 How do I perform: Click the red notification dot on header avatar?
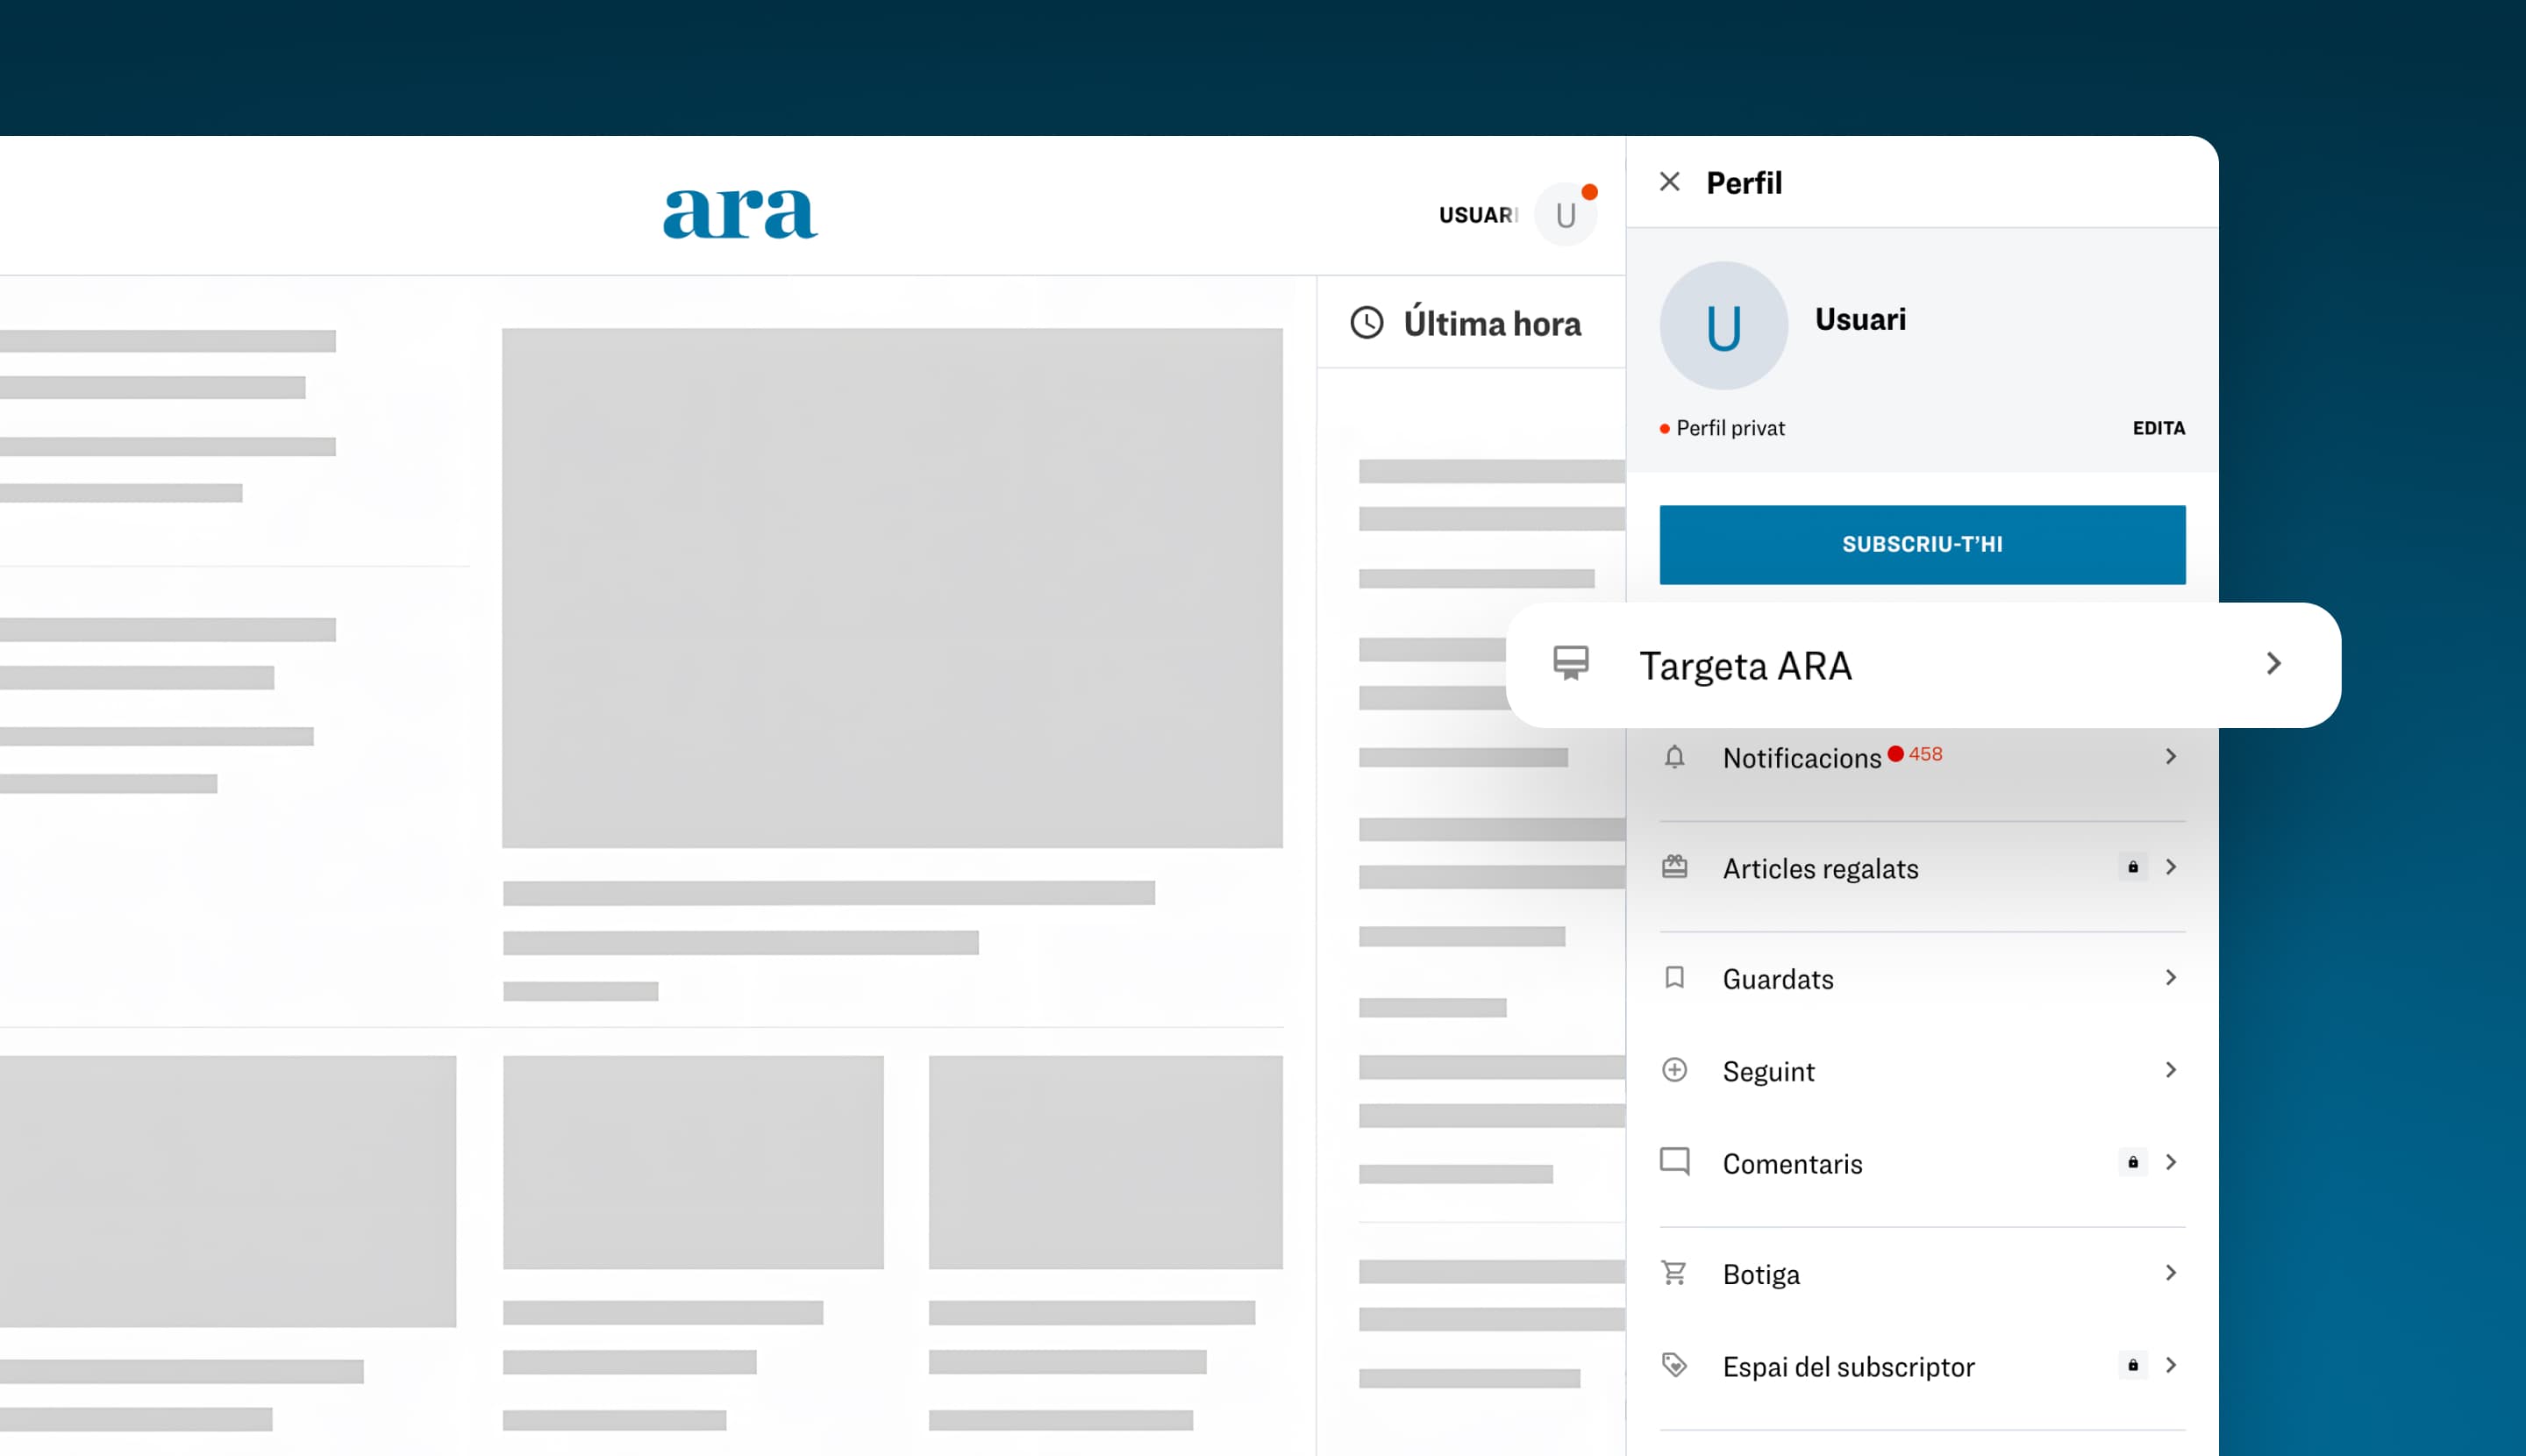coord(1589,192)
